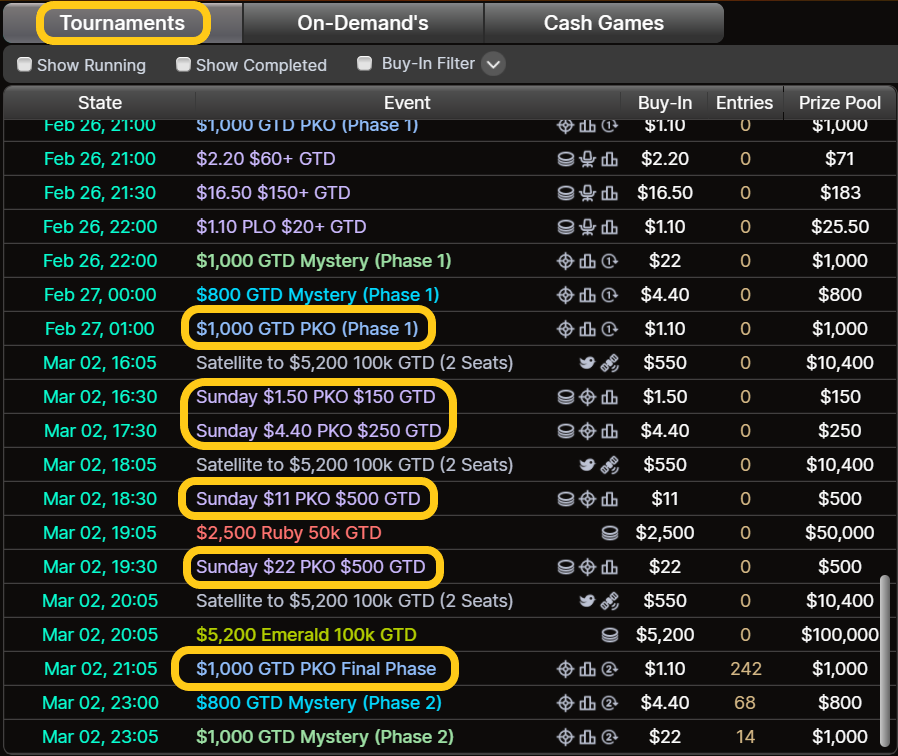Click the satellite icon on the 20:05 Satellite row

(609, 601)
